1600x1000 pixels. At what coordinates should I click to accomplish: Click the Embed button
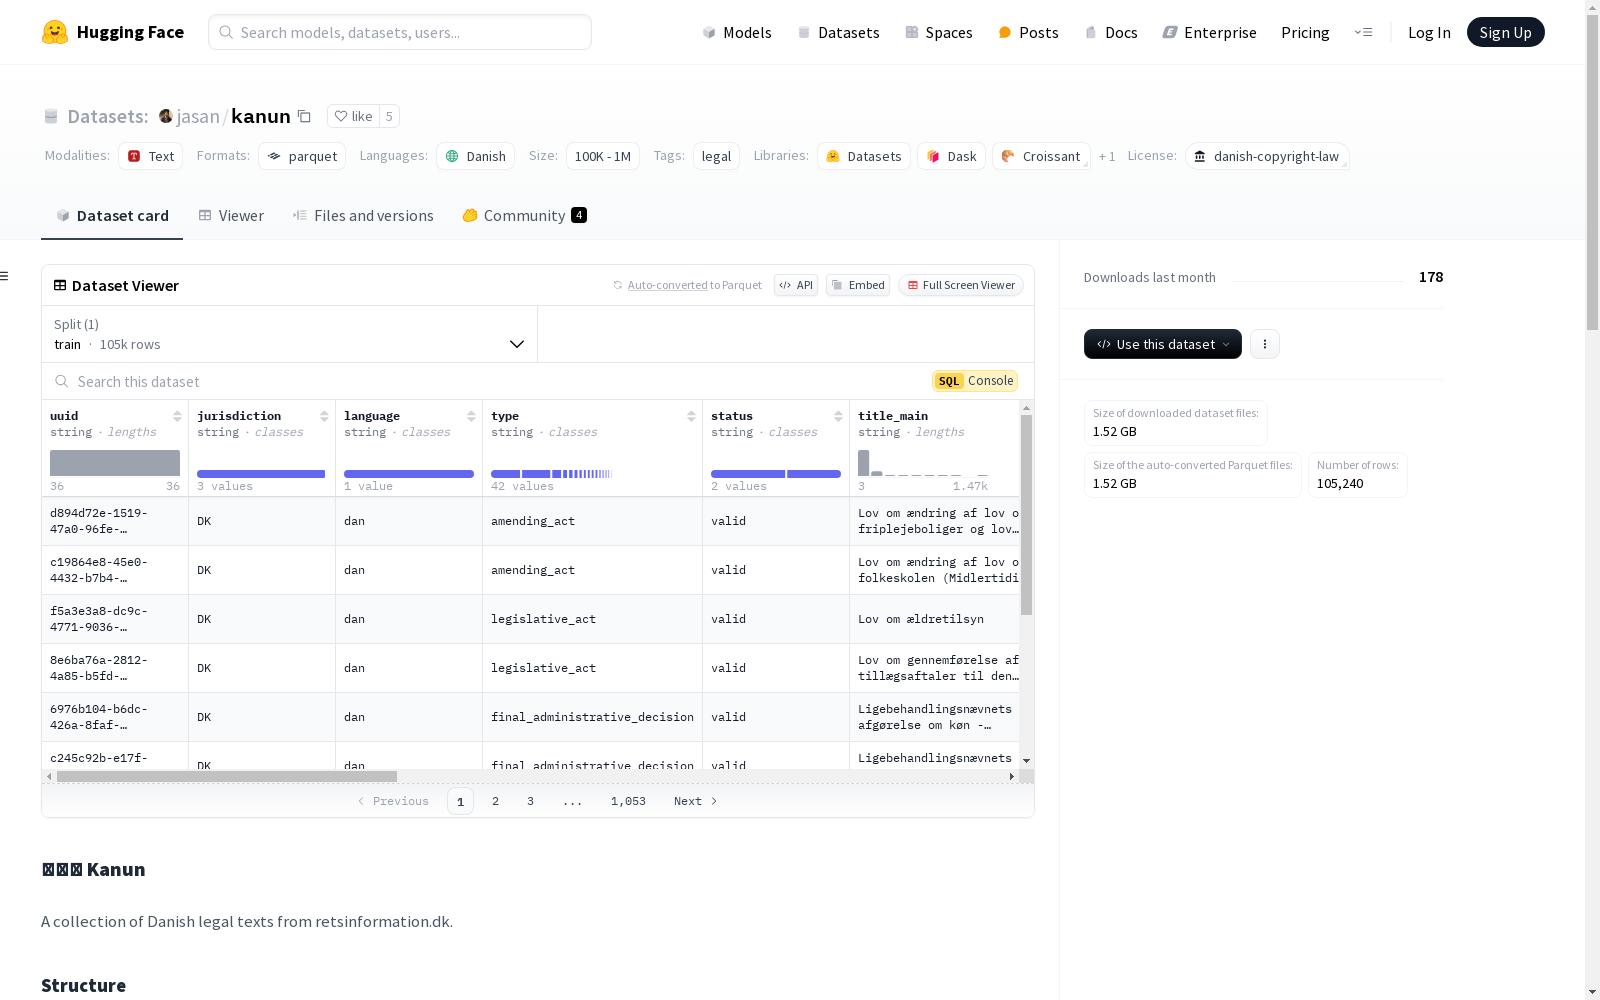coord(858,285)
